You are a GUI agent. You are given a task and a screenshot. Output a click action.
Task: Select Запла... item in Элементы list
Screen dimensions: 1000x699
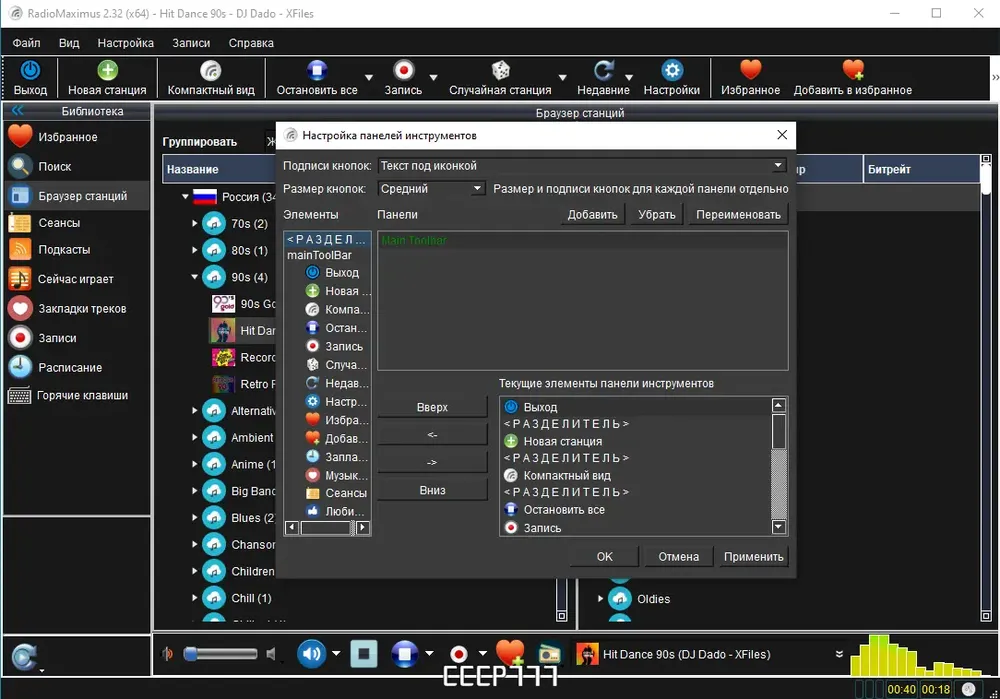pos(337,457)
